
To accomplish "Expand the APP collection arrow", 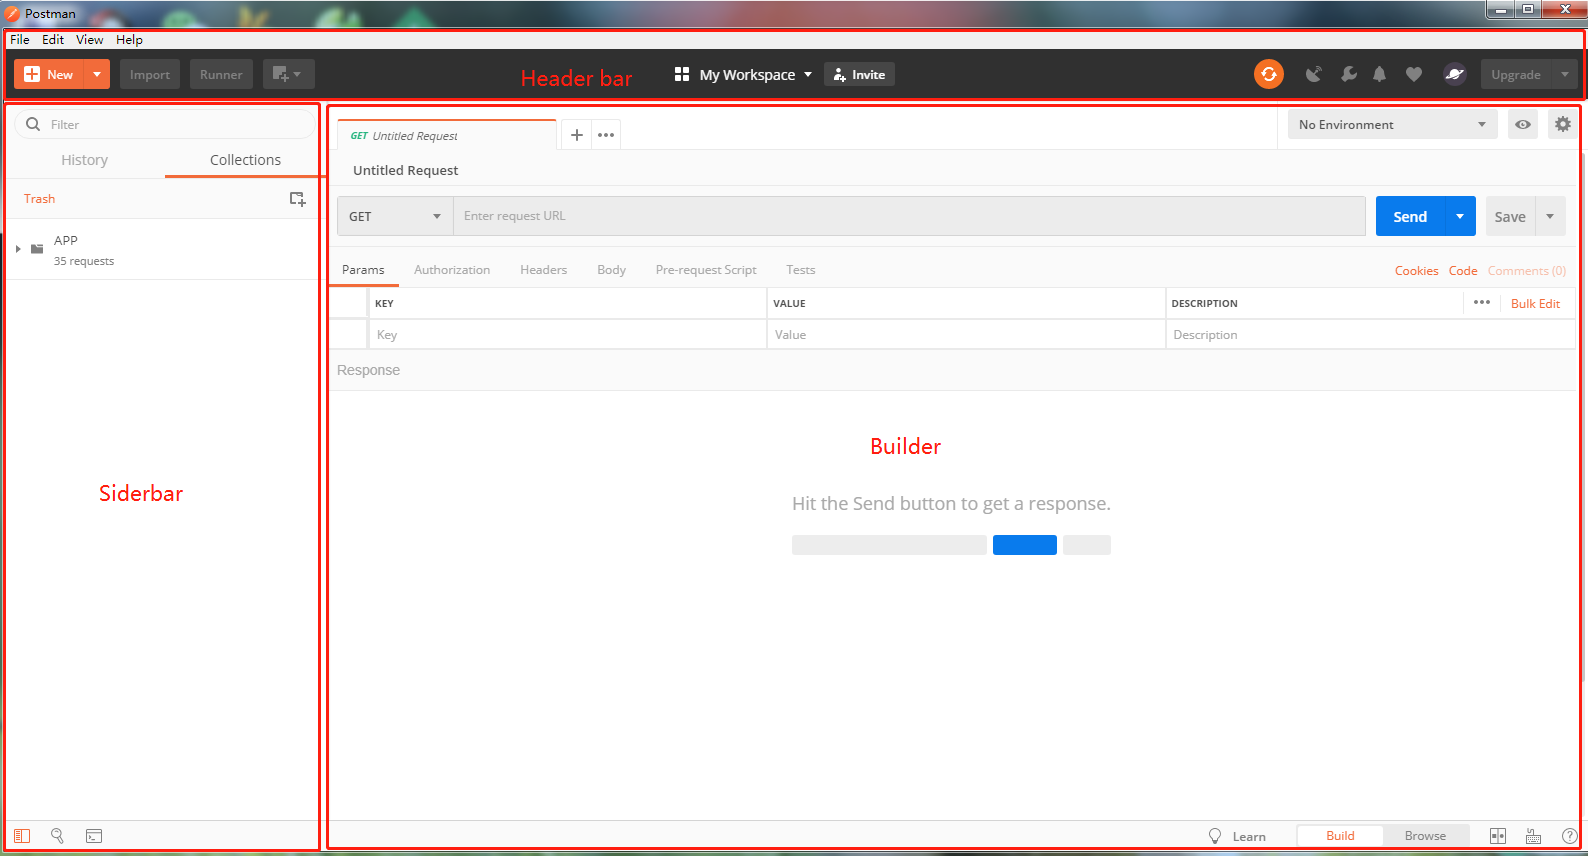I will click(x=18, y=249).
